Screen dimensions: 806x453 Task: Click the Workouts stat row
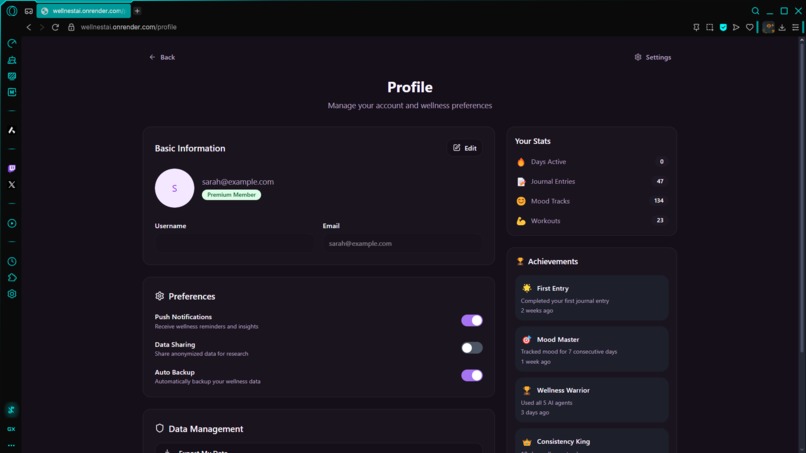(591, 221)
